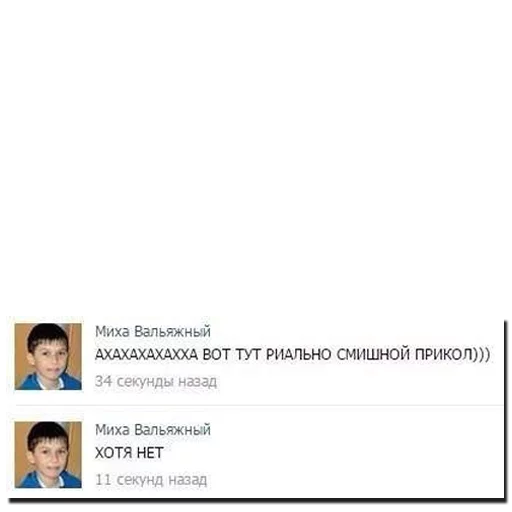Click the word РИАЛЬНО in first comment
The height and width of the screenshot is (512, 512).
[298, 354]
